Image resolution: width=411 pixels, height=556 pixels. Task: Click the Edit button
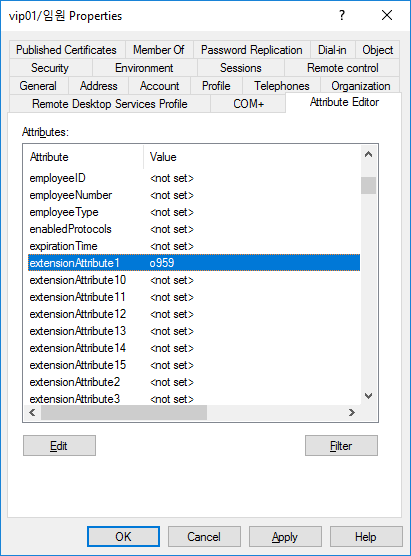click(59, 445)
